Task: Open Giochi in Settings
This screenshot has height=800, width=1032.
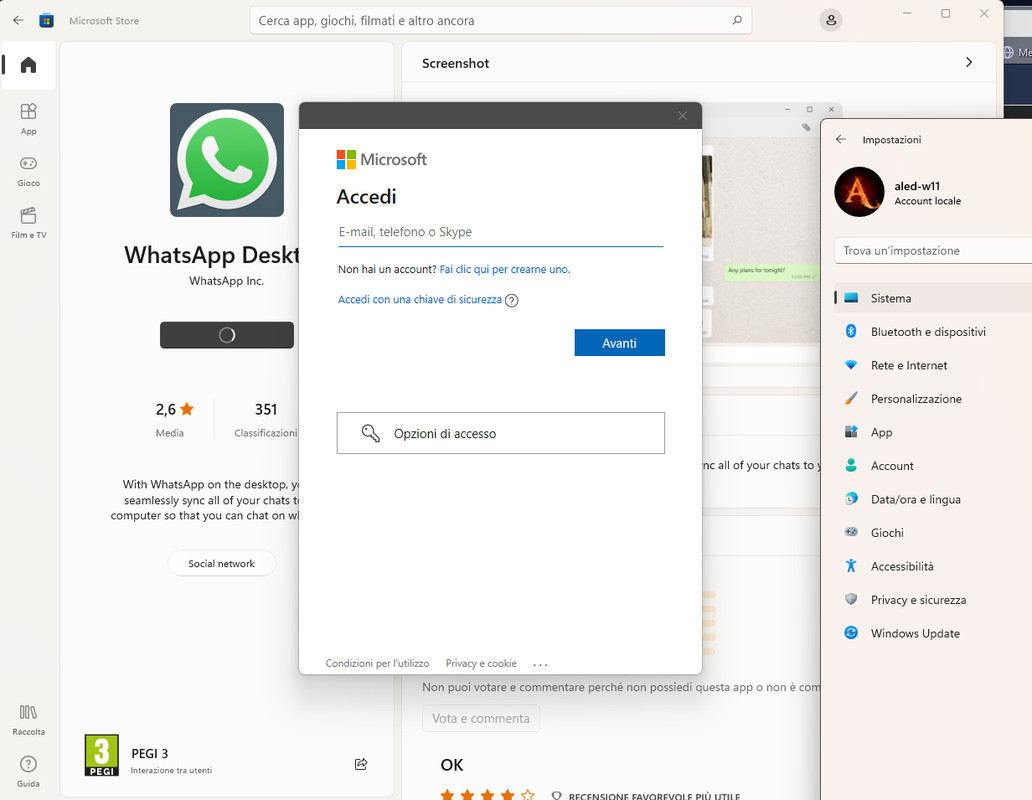Action: pos(933,533)
